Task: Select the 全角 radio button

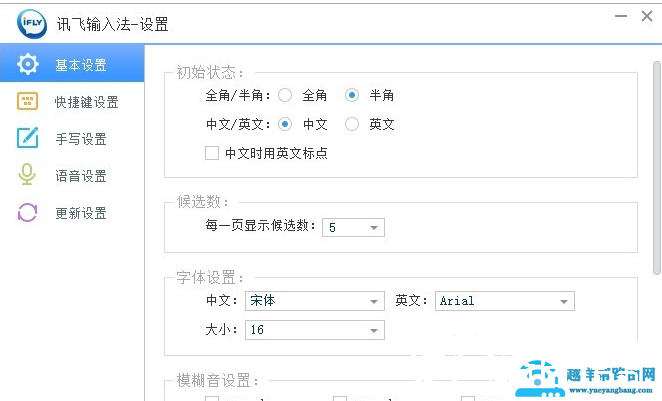Action: [285, 95]
